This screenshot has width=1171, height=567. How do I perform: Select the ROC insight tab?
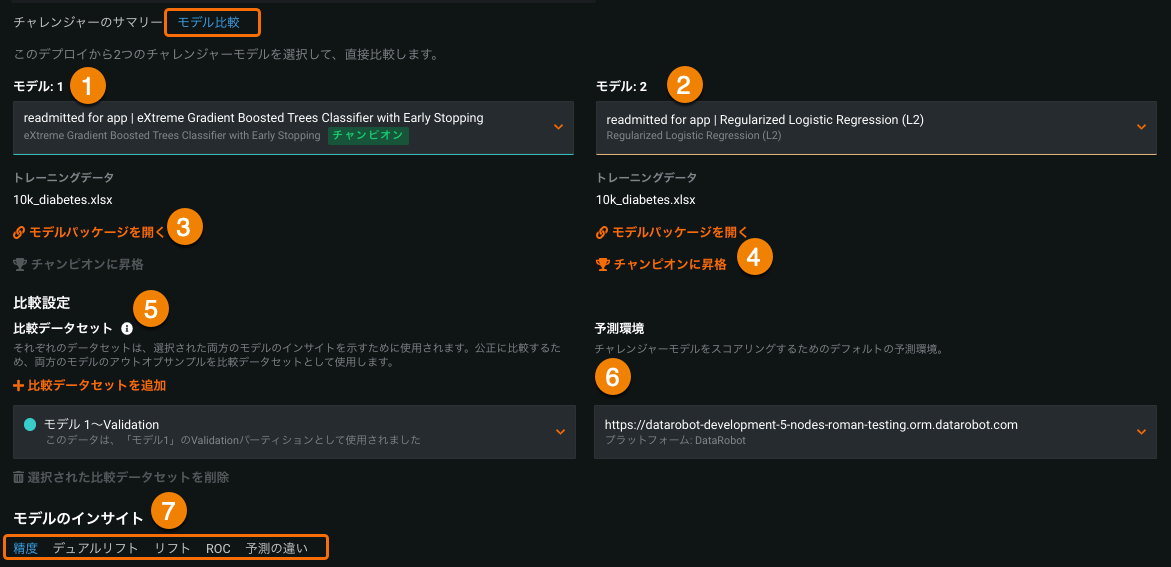pyautogui.click(x=218, y=548)
